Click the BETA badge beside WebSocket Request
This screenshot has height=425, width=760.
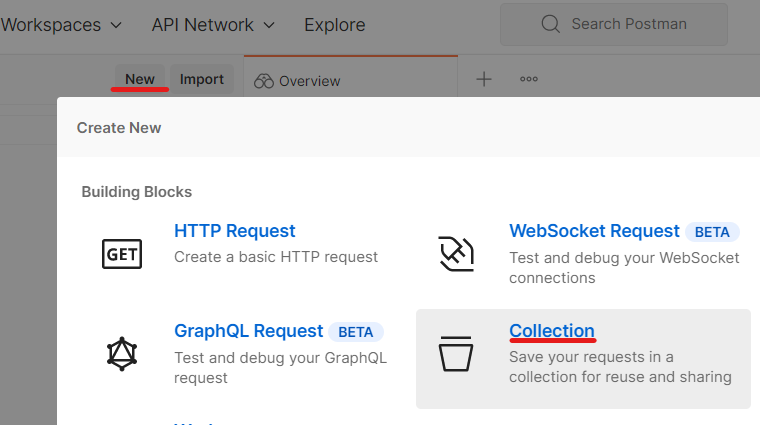click(712, 232)
